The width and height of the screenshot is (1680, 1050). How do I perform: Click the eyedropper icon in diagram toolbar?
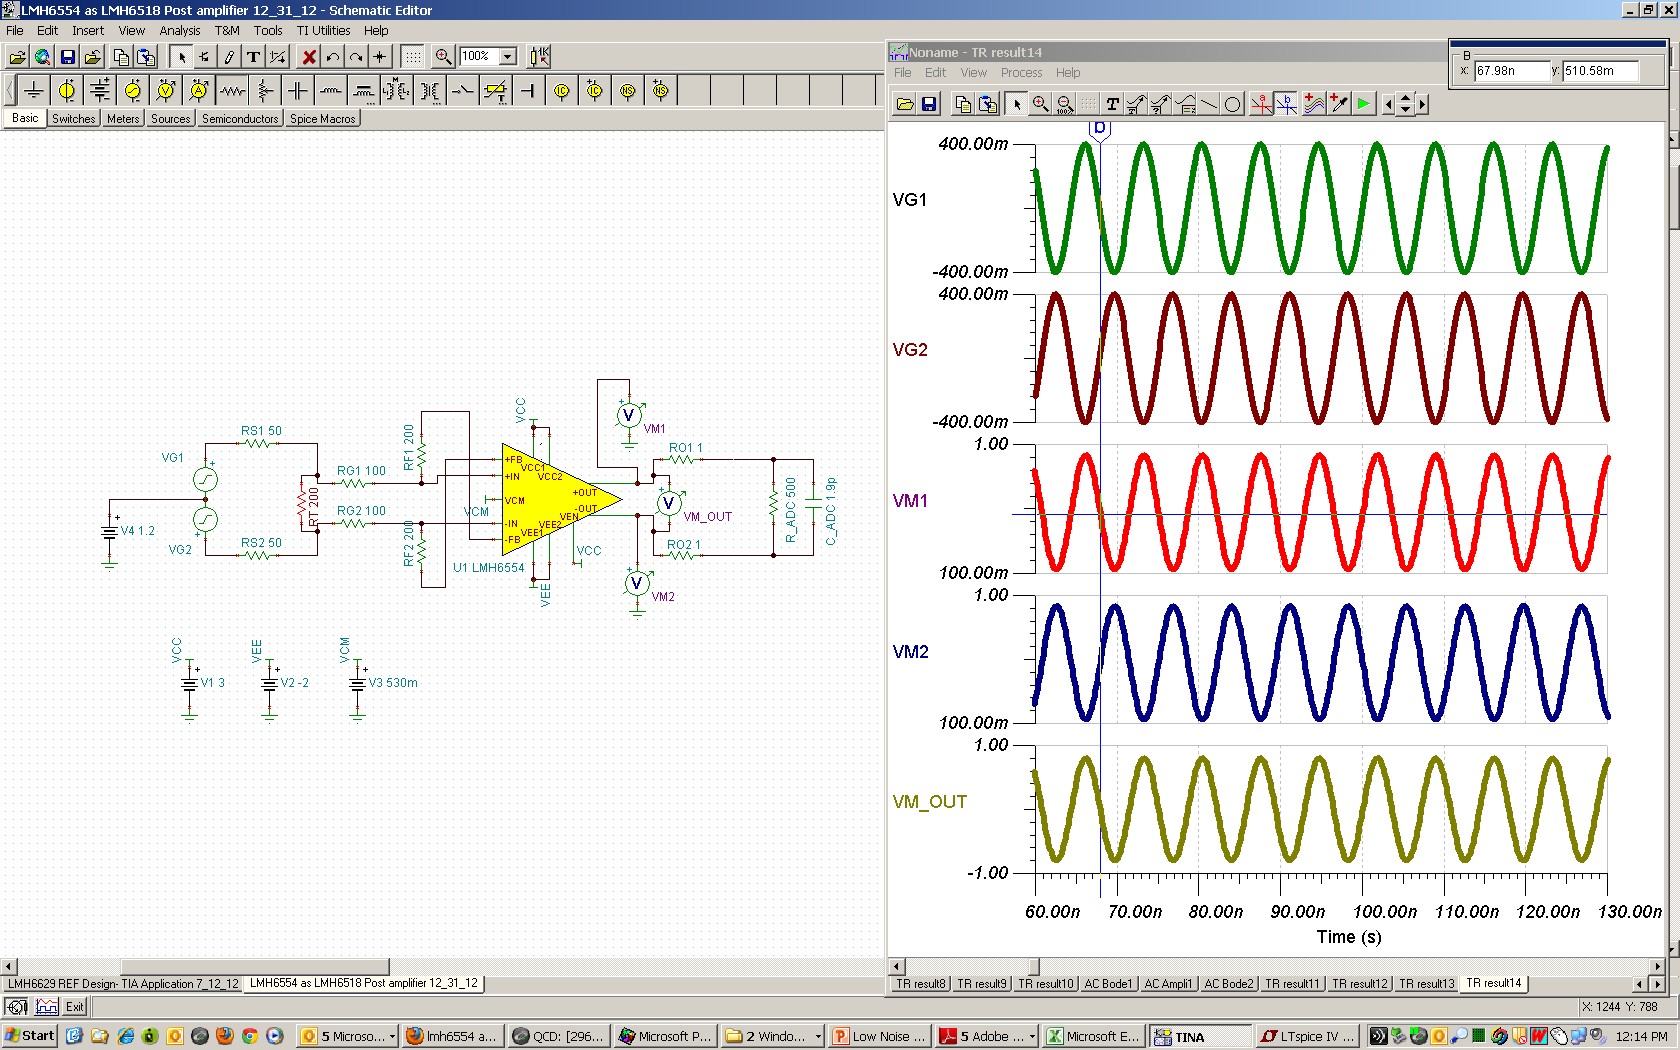[1338, 104]
